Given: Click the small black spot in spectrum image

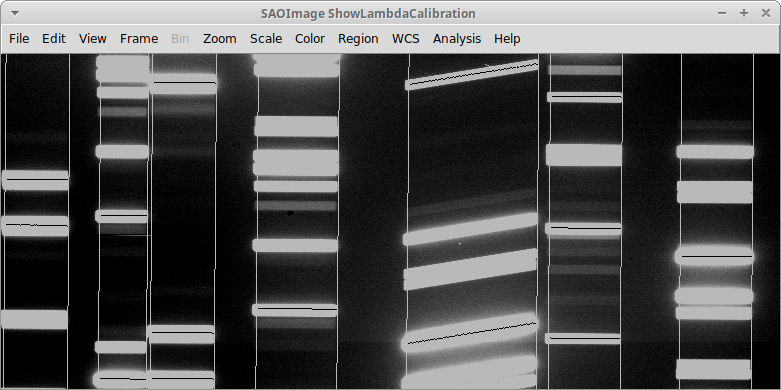Looking at the screenshot, I should [x=290, y=213].
